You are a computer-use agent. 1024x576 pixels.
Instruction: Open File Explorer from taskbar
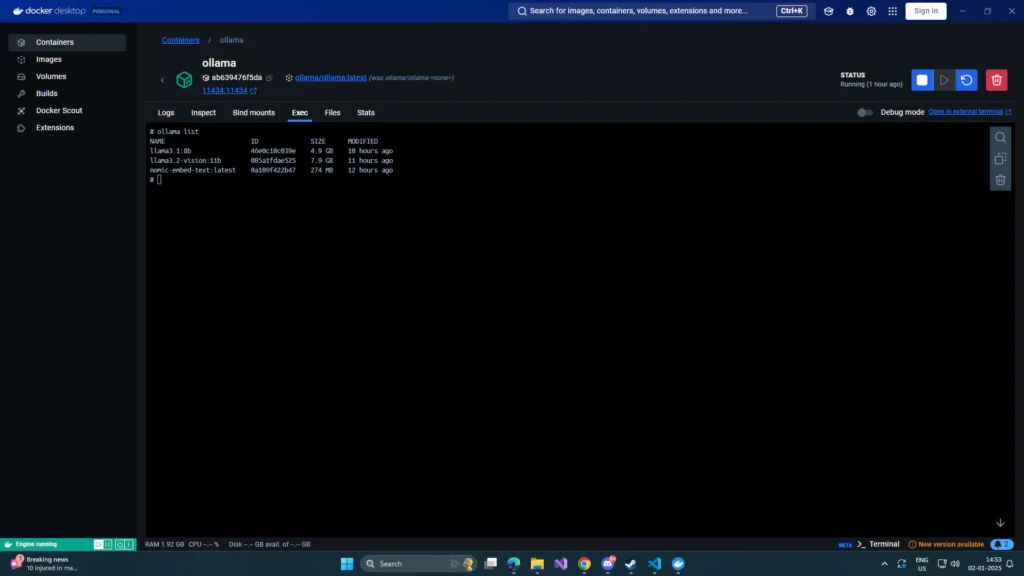[x=537, y=564]
